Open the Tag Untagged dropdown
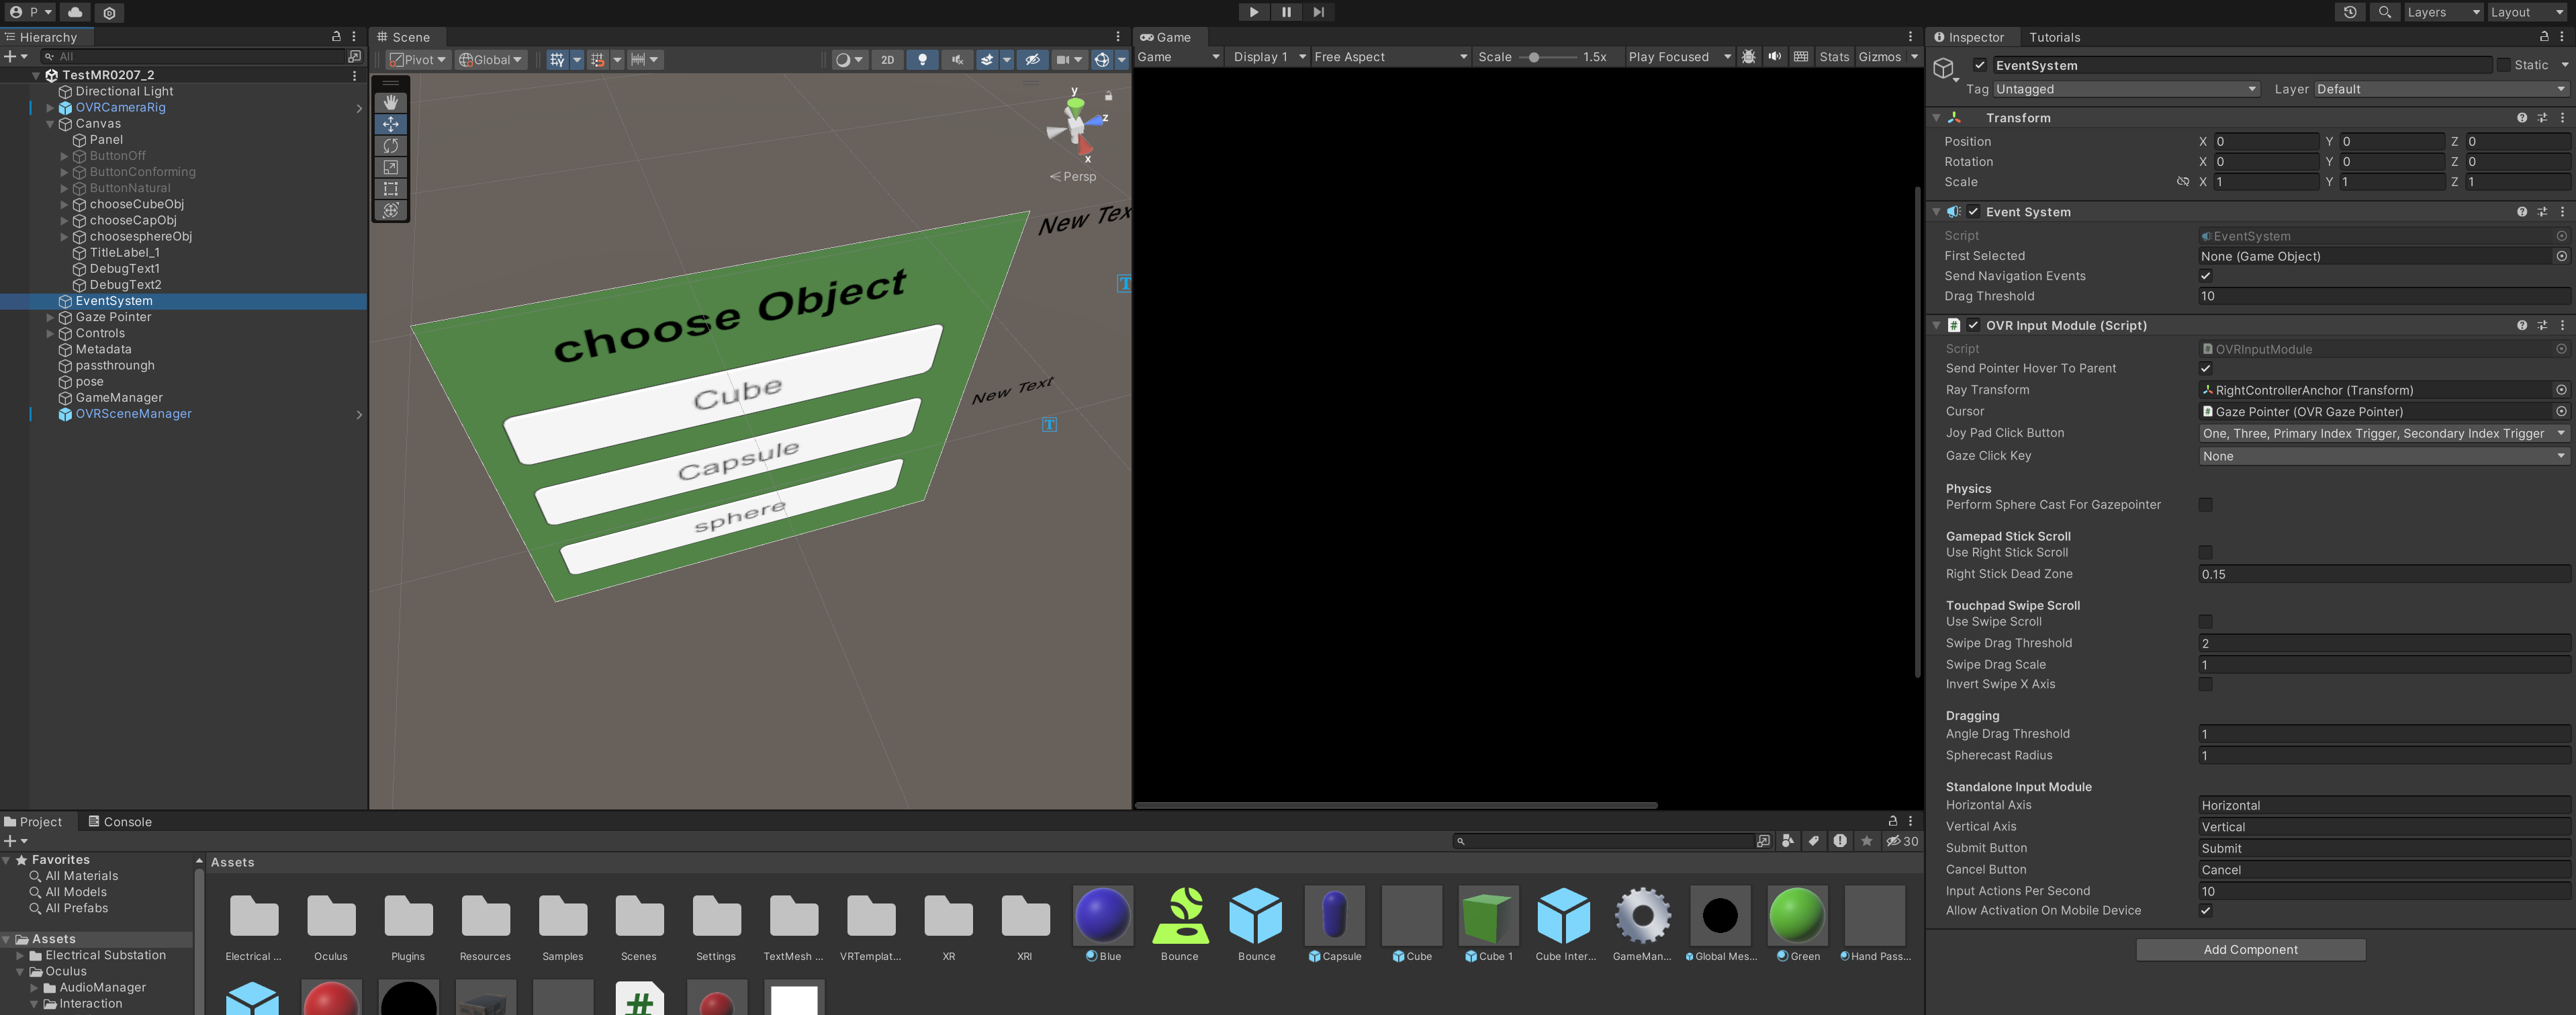The width and height of the screenshot is (2576, 1015). [x=2125, y=89]
